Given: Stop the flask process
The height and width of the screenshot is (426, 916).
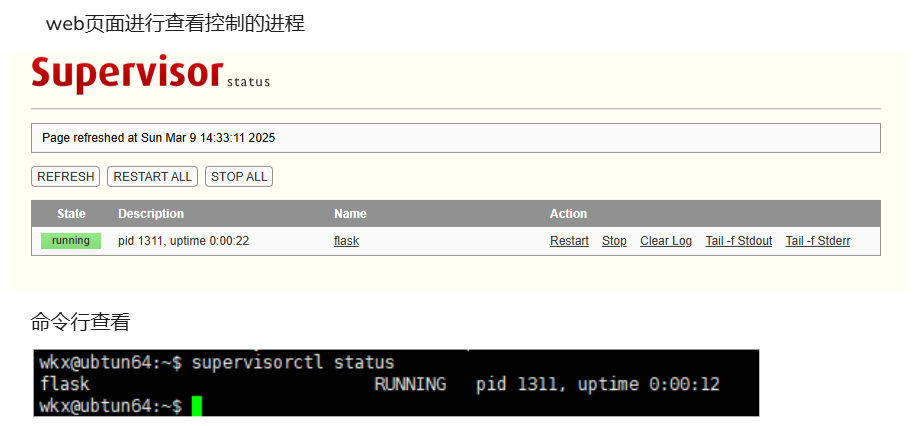Looking at the screenshot, I should coord(614,241).
